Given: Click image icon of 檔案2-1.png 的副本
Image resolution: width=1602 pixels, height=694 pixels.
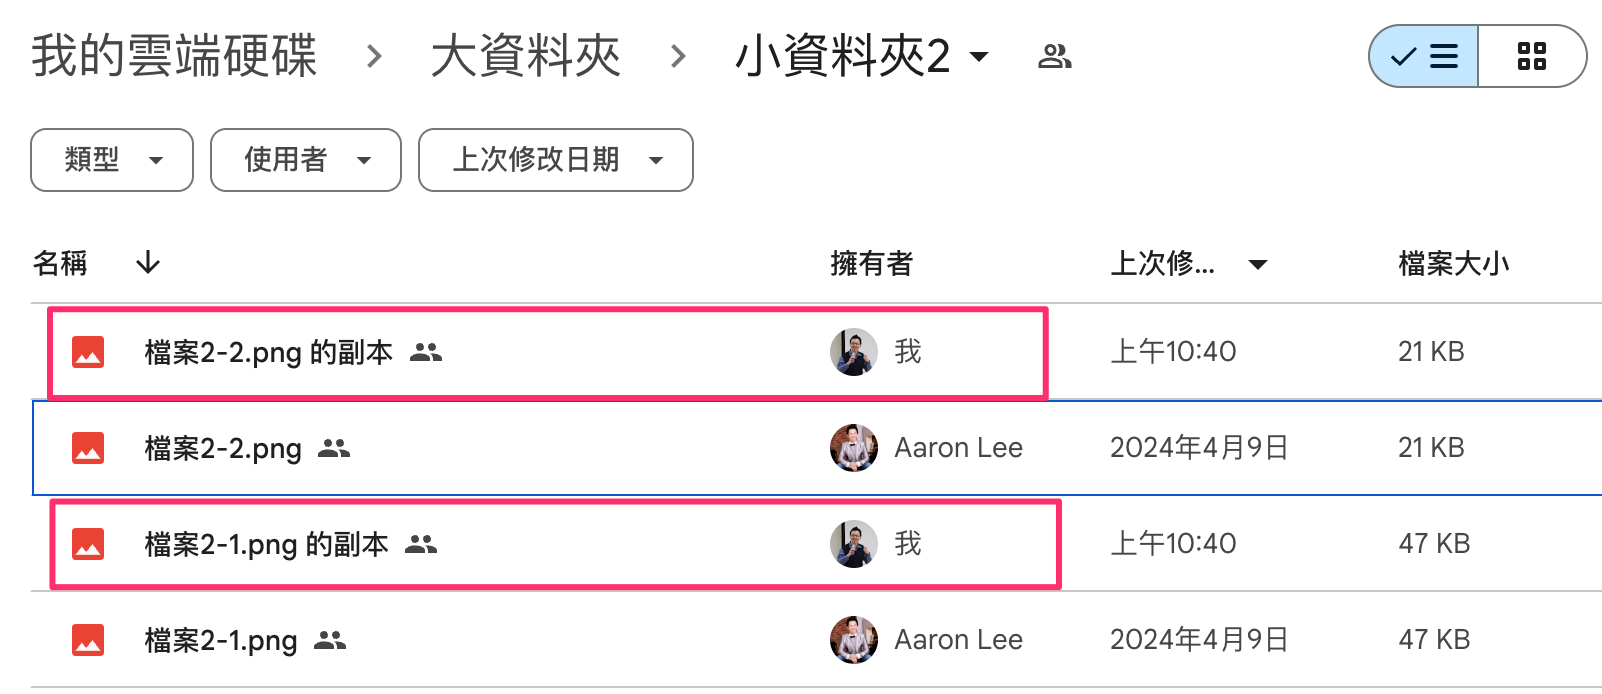Looking at the screenshot, I should tap(88, 544).
